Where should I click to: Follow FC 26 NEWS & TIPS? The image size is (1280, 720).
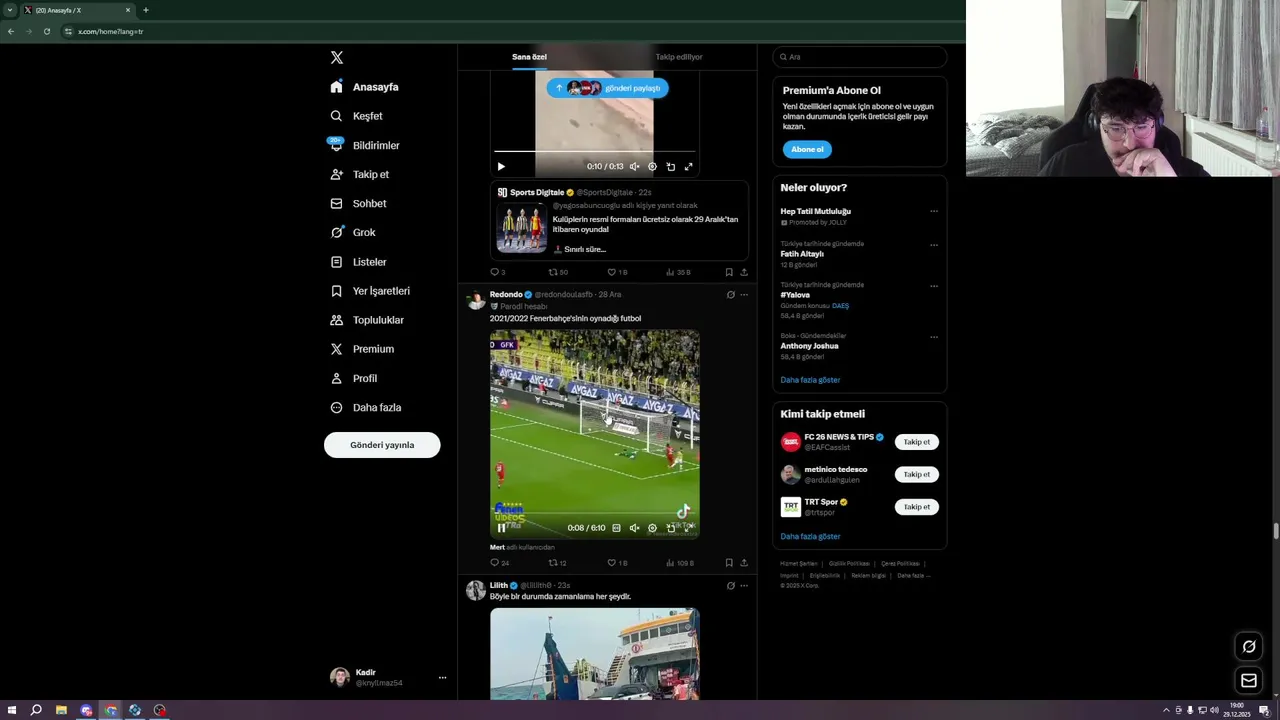coord(917,442)
